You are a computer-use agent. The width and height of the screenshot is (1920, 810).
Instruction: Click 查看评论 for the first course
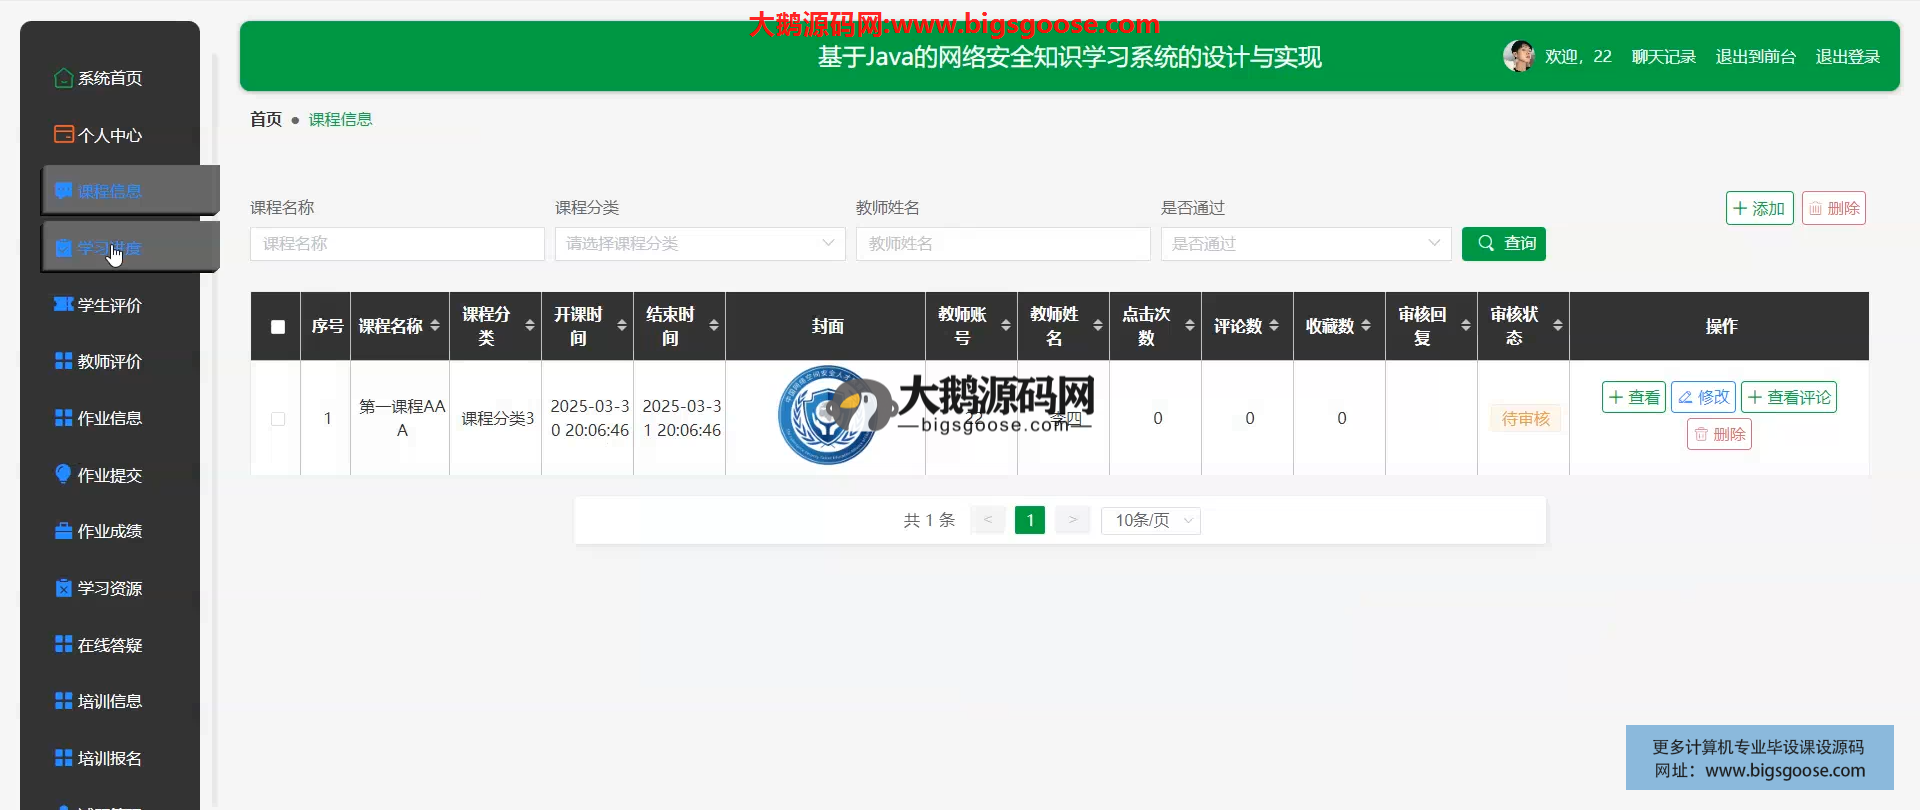(x=1788, y=397)
